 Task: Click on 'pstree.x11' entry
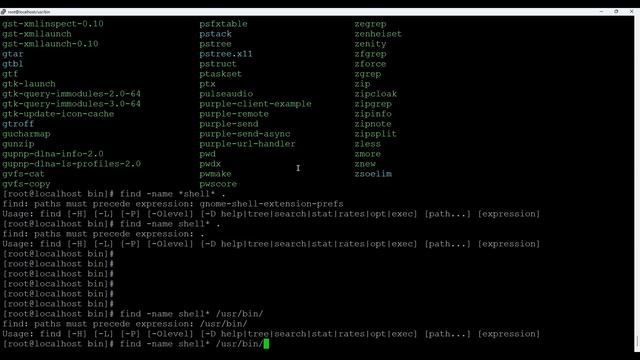coord(226,54)
